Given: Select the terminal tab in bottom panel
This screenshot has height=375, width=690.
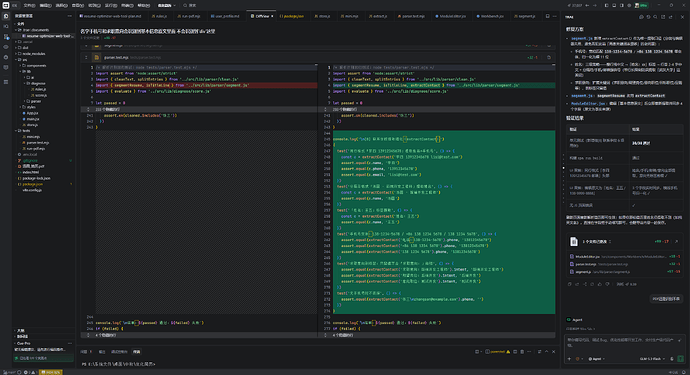Looking at the screenshot, I should 136,352.
